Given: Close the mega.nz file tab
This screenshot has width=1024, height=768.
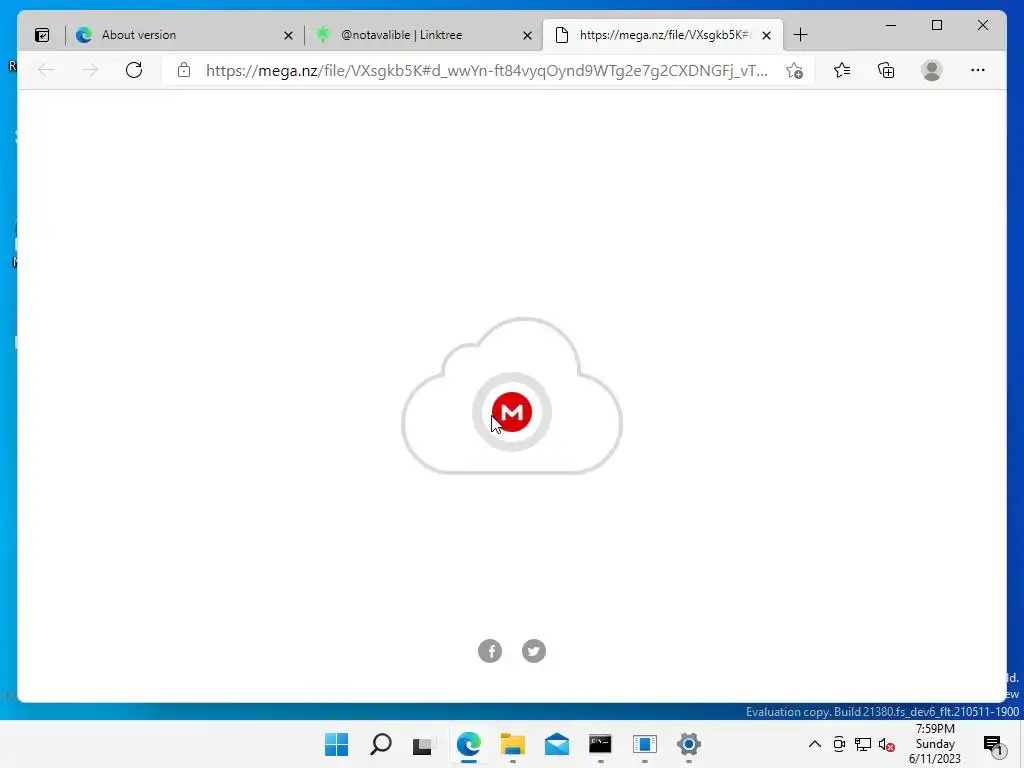Looking at the screenshot, I should (767, 35).
